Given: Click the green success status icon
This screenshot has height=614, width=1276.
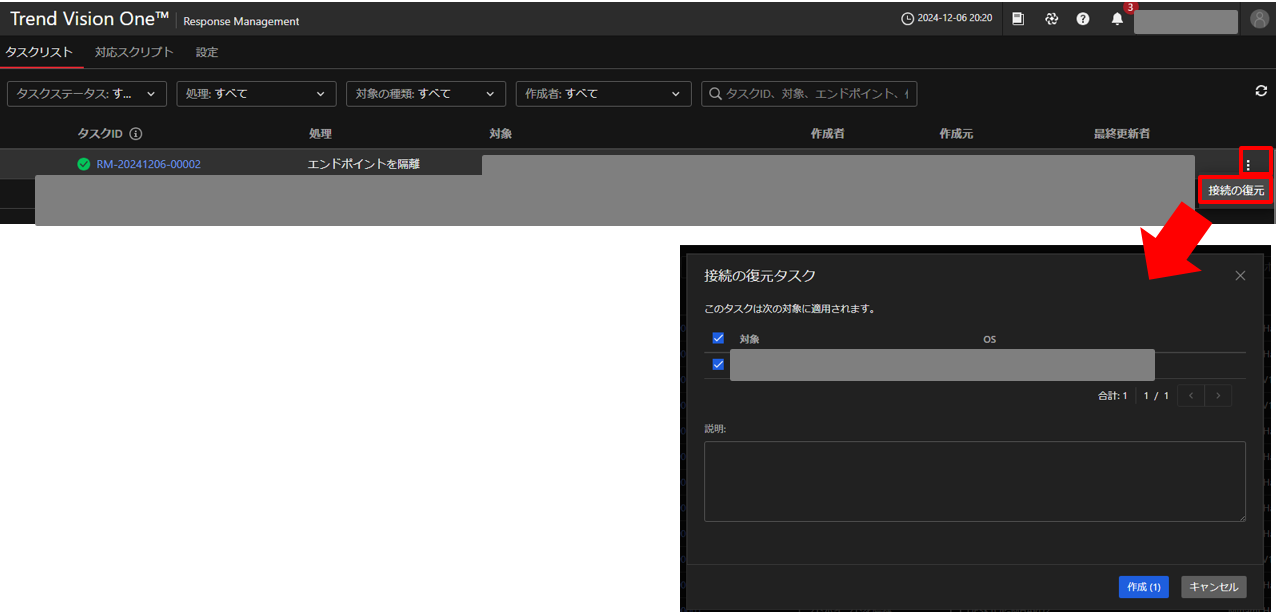Looking at the screenshot, I should tap(84, 164).
